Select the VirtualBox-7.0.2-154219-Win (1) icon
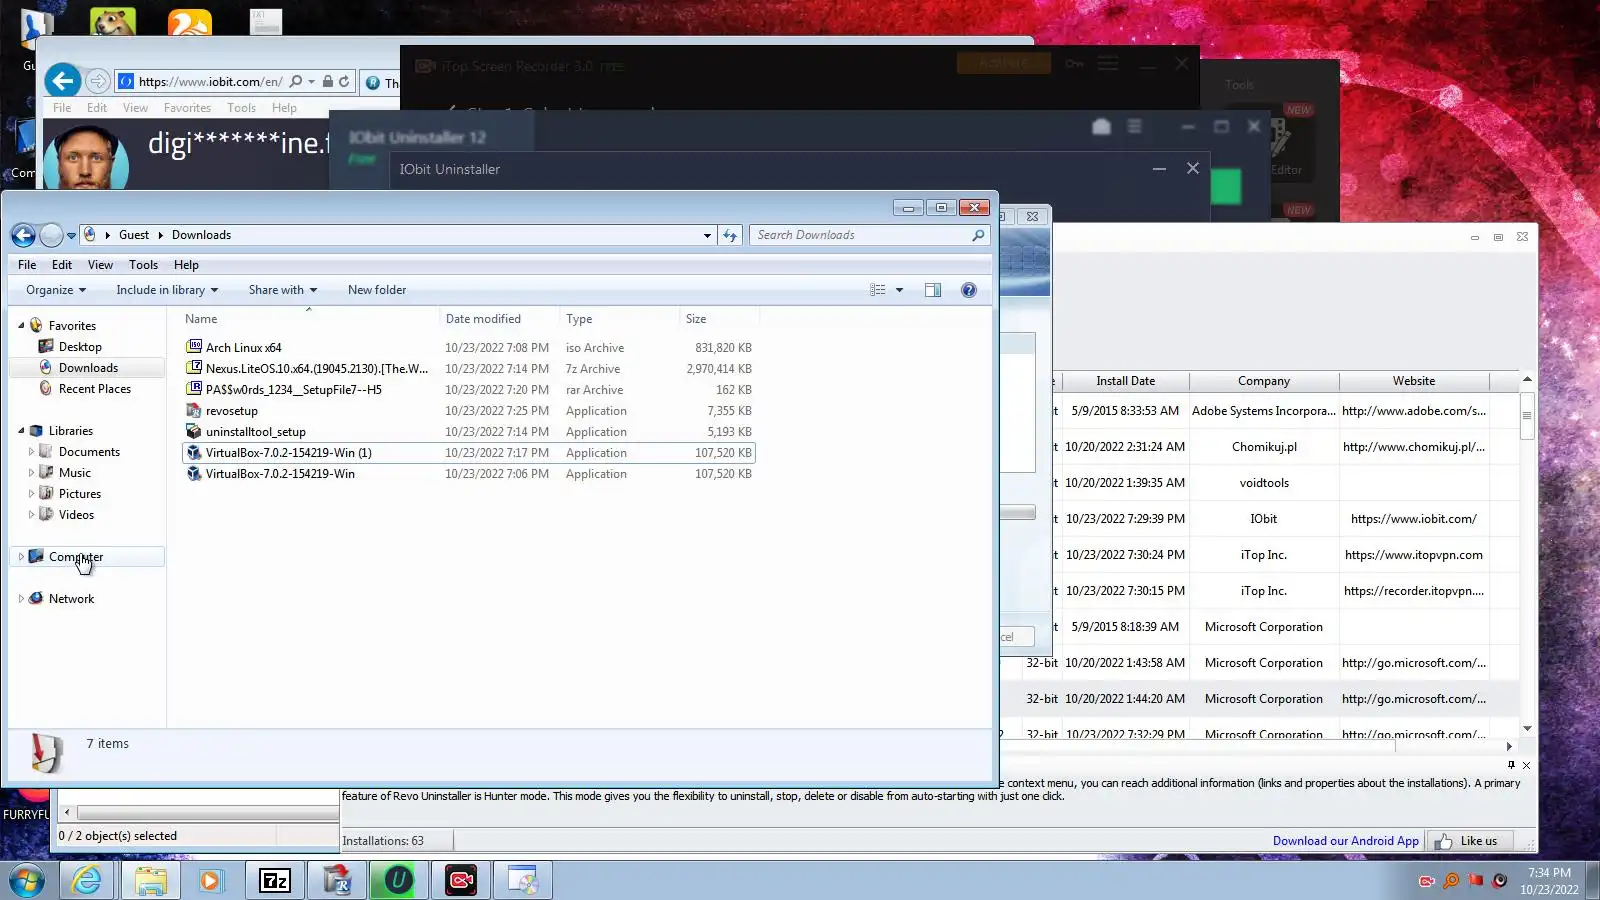The height and width of the screenshot is (900, 1600). (194, 452)
